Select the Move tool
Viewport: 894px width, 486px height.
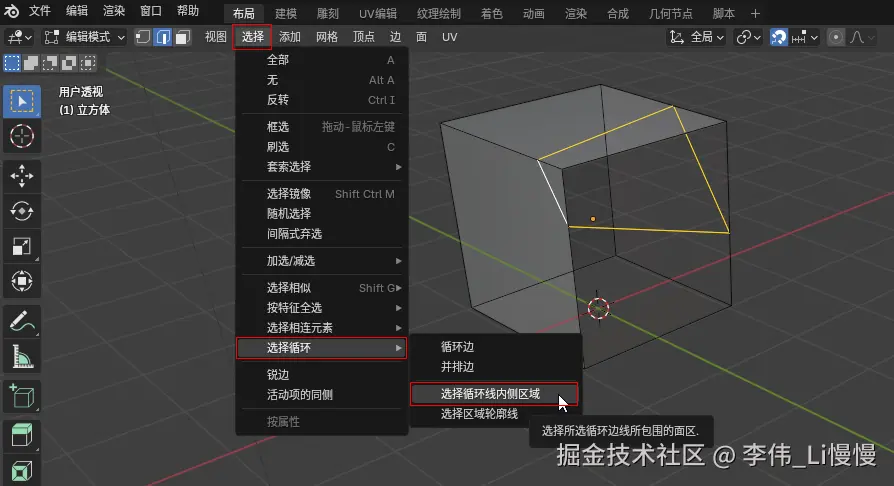click(x=22, y=176)
